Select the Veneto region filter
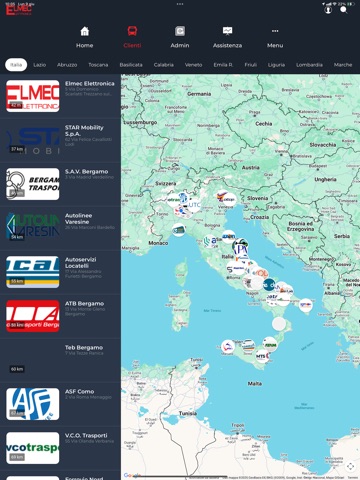This screenshot has width=360, height=480. click(194, 65)
